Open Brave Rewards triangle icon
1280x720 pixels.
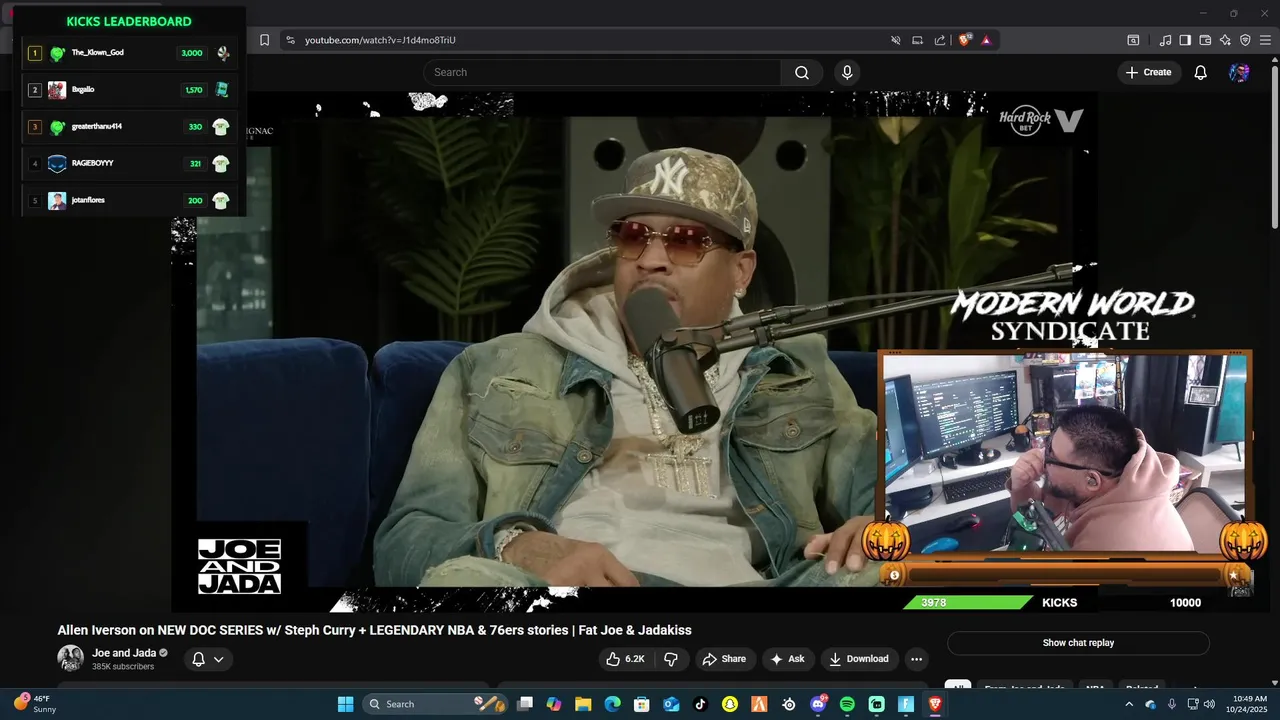[986, 40]
